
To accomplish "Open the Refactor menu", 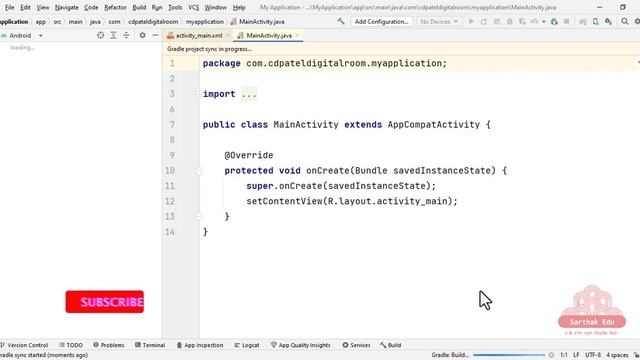I will 115,7.
